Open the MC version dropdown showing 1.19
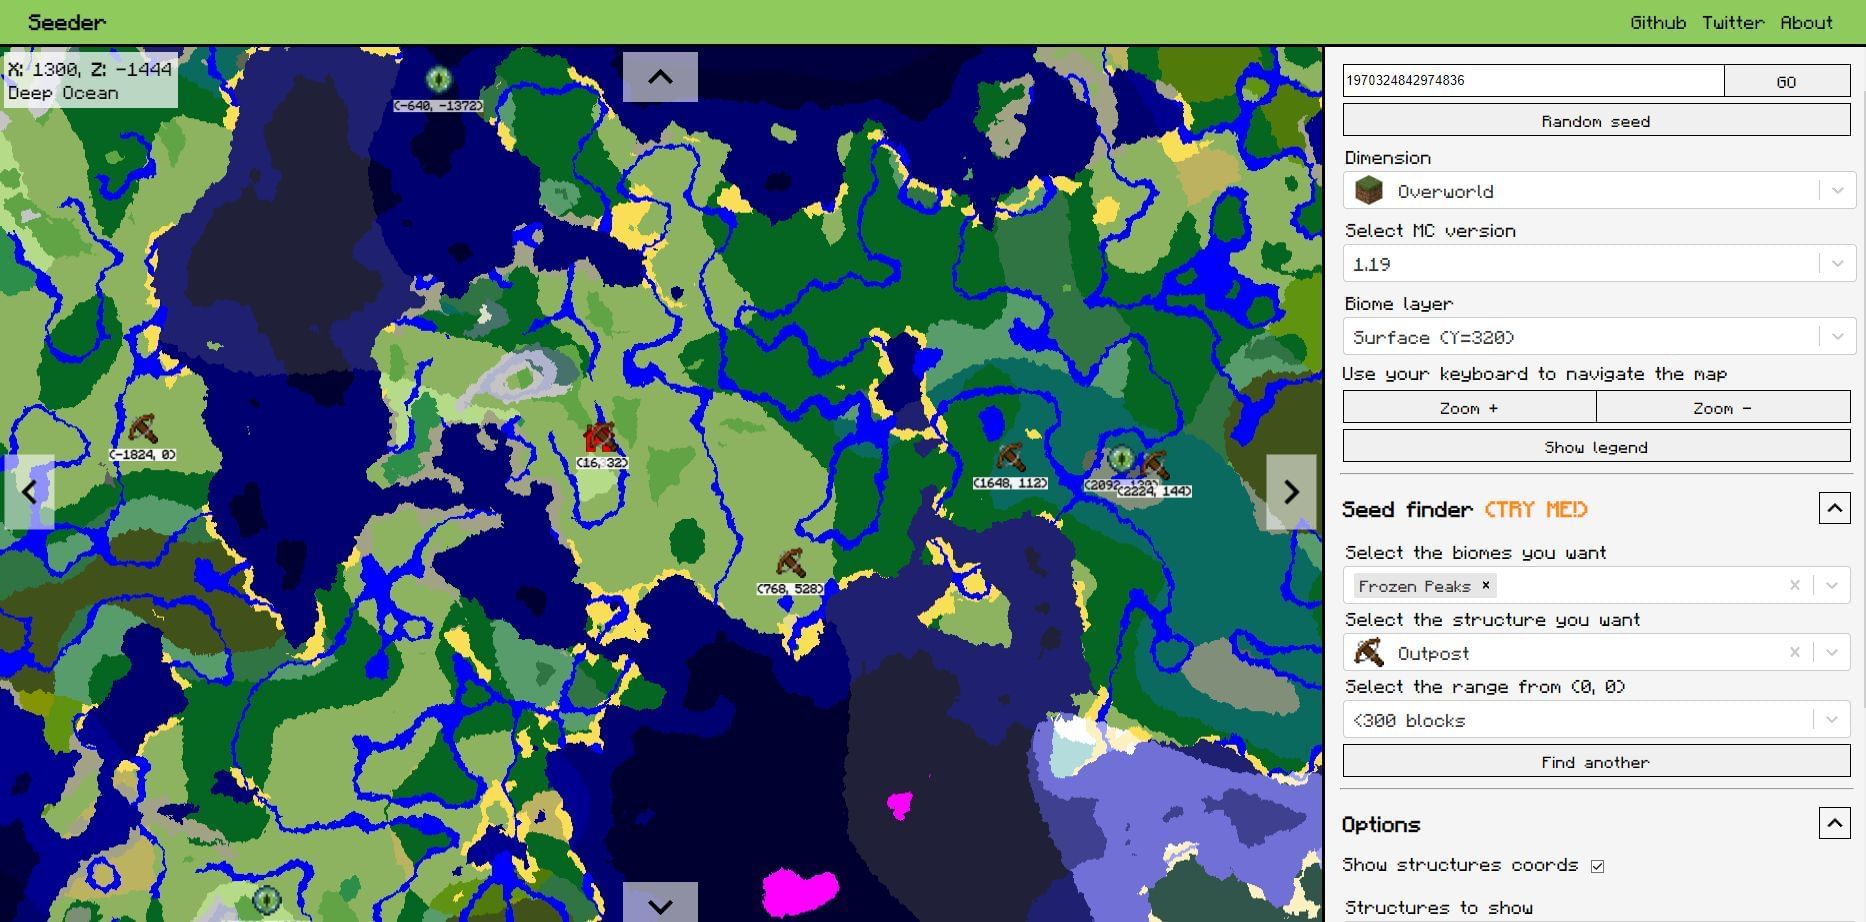Viewport: 1866px width, 922px height. click(x=1836, y=263)
